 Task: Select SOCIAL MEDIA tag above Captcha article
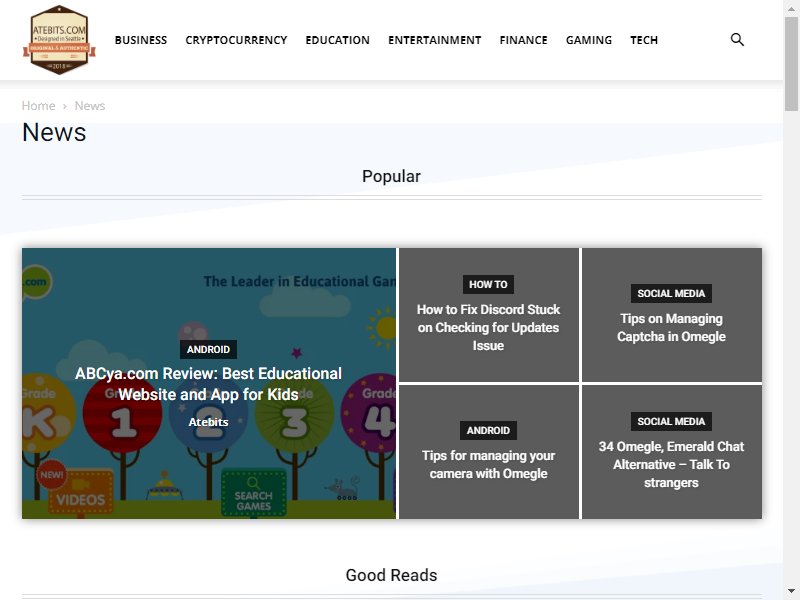coord(671,293)
